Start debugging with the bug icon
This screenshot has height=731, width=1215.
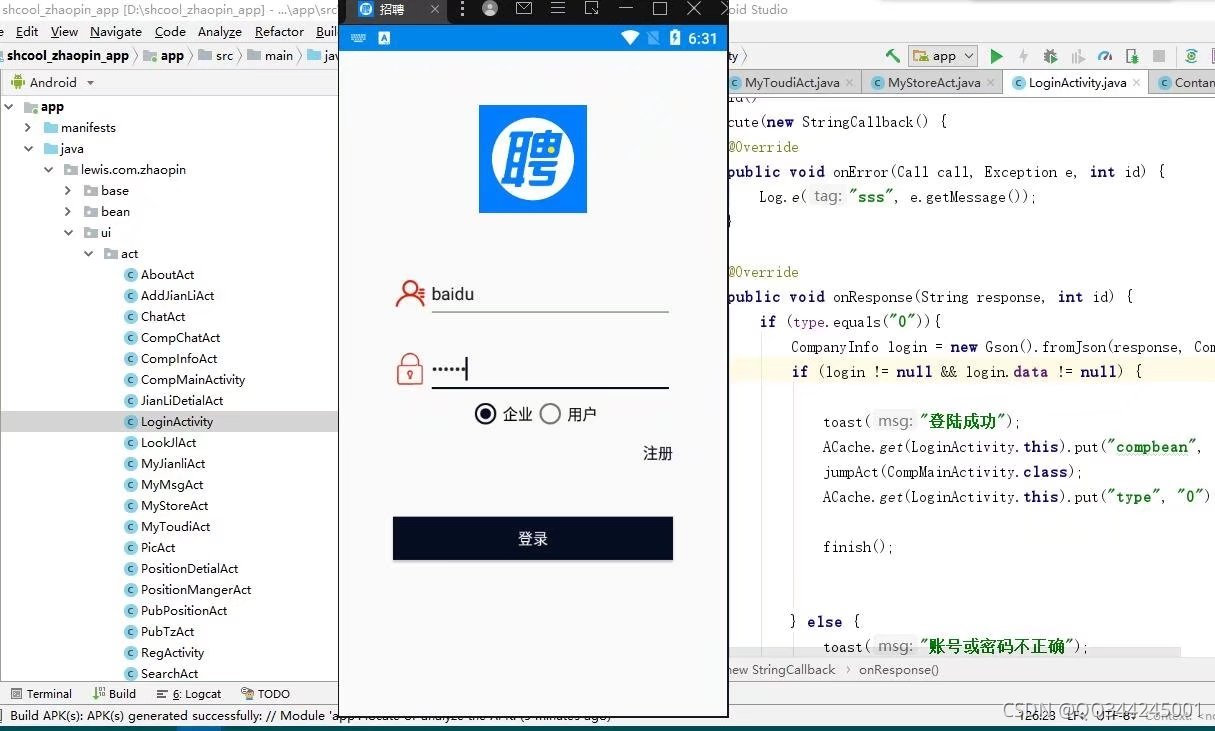click(x=1050, y=56)
